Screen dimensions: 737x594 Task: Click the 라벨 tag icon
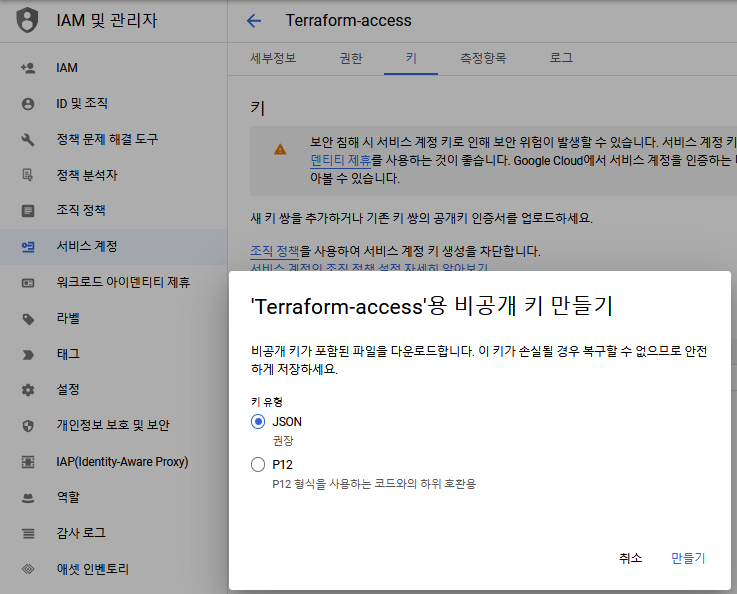point(28,319)
